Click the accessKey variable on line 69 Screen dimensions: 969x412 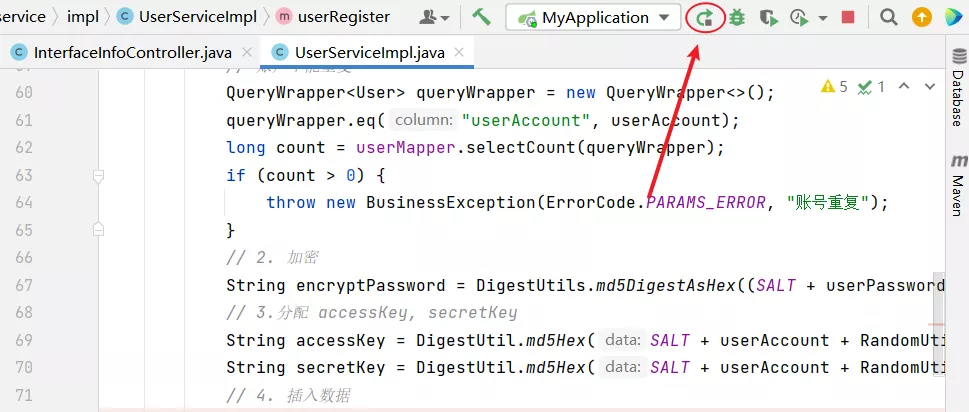(341, 340)
